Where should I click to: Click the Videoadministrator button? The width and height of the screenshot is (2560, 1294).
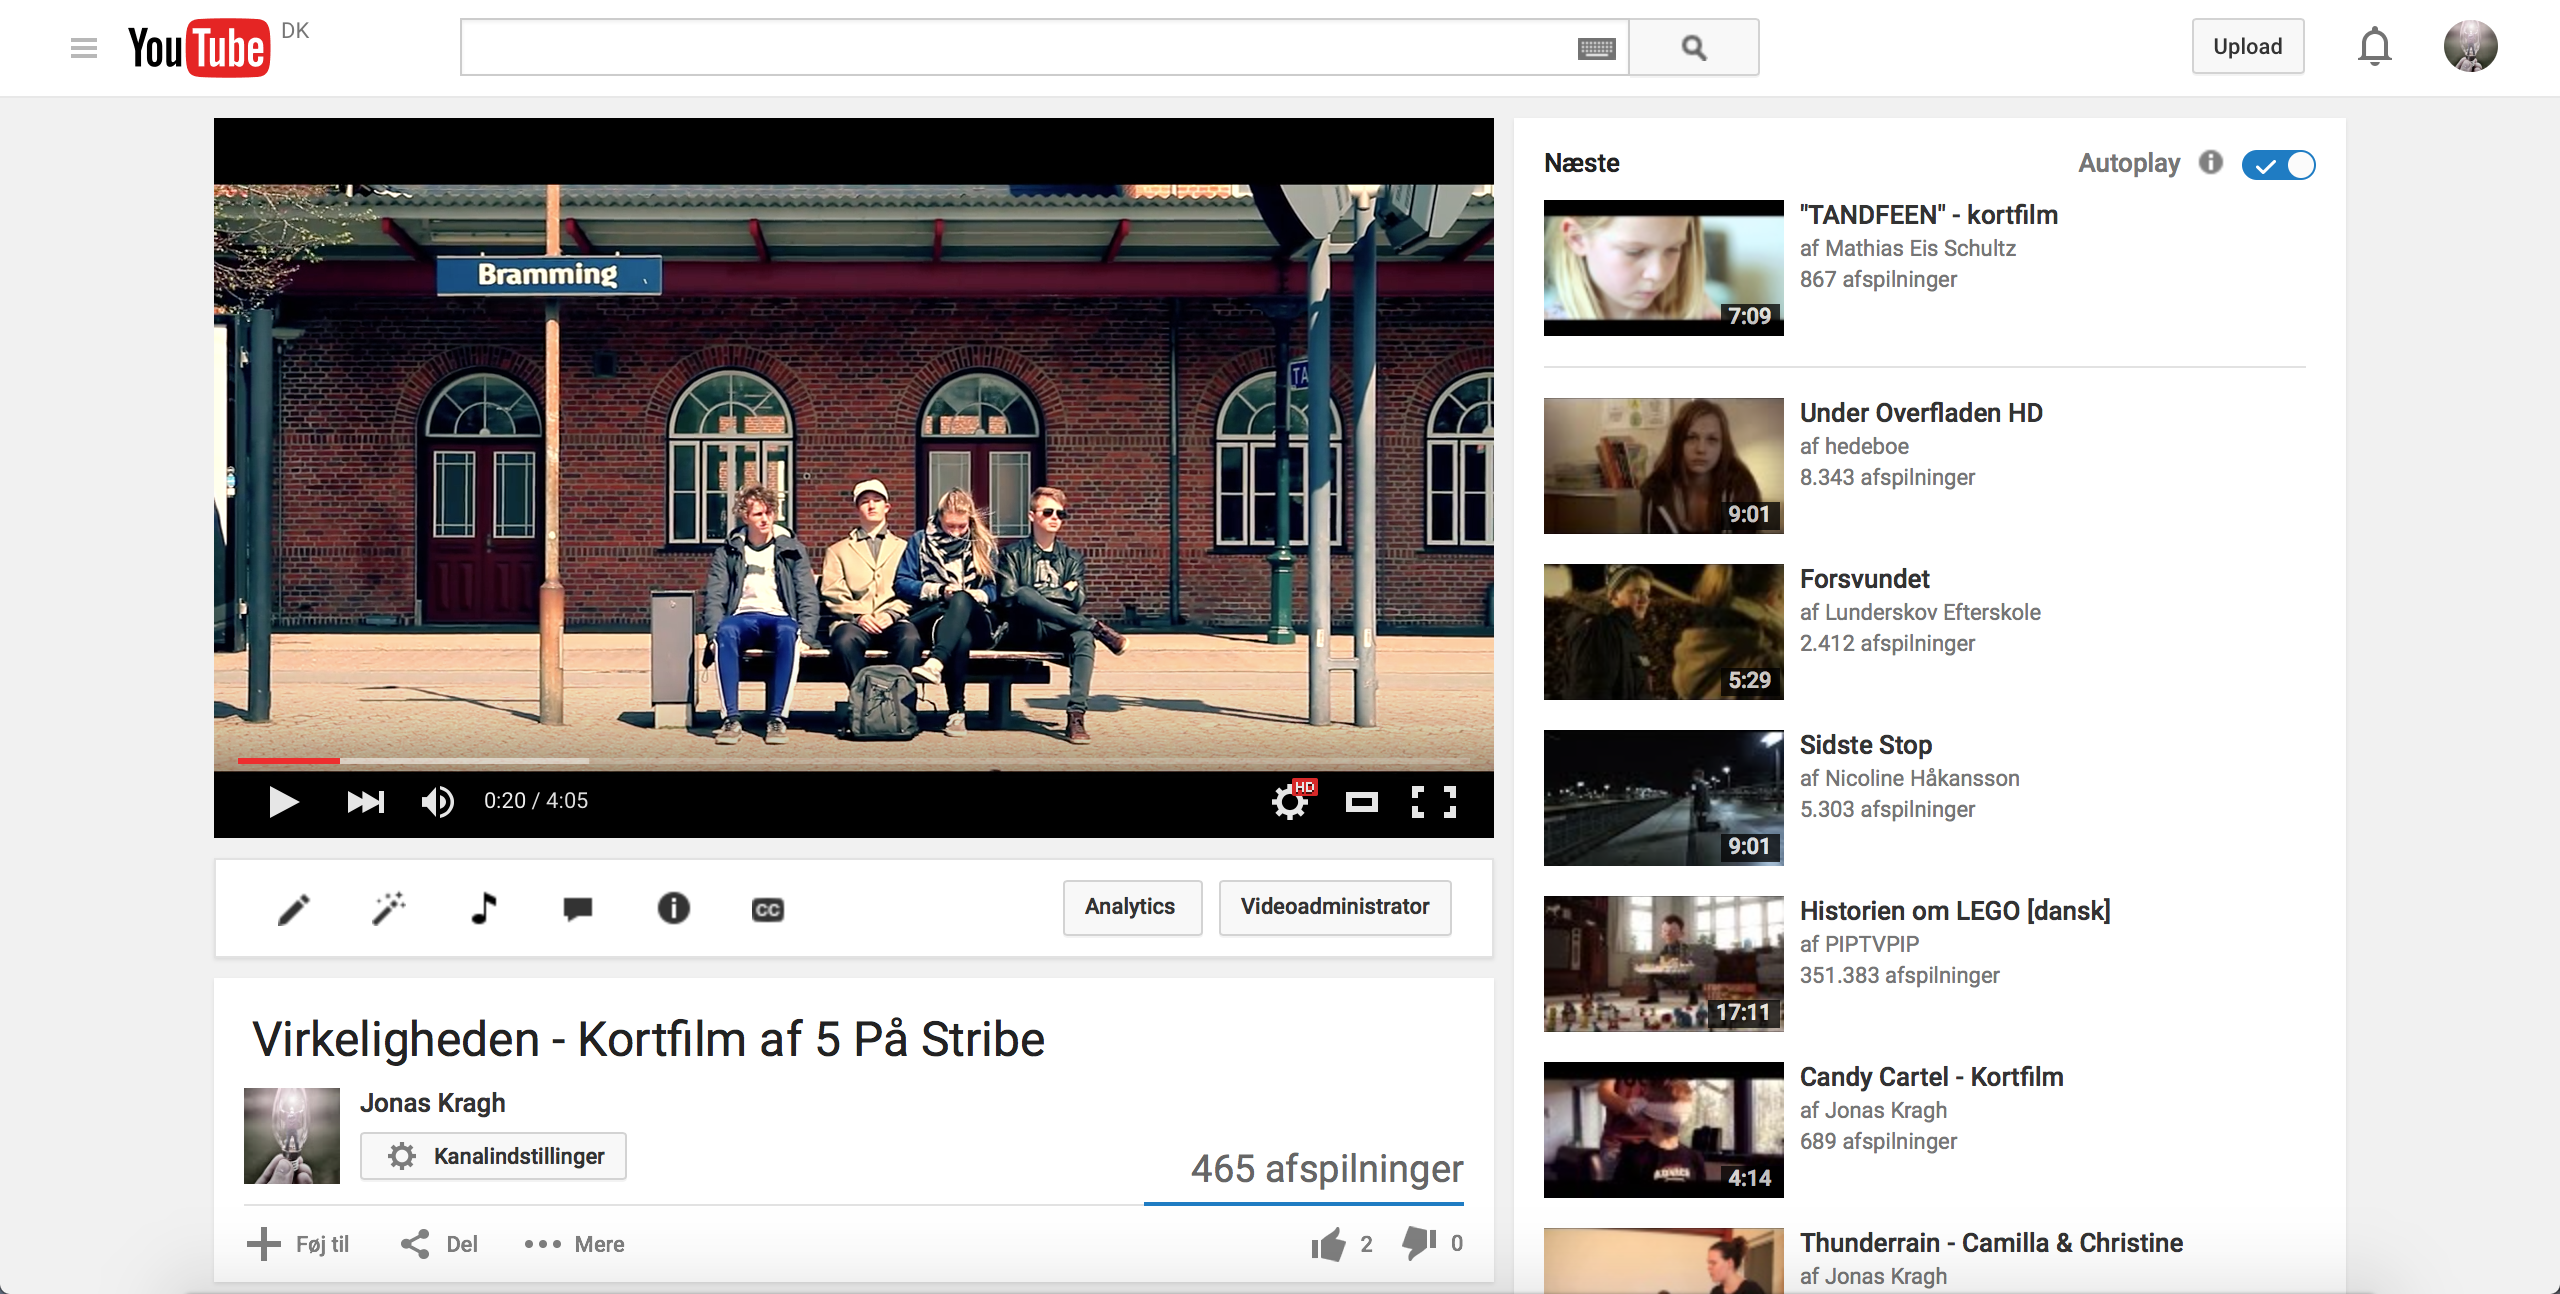tap(1334, 907)
